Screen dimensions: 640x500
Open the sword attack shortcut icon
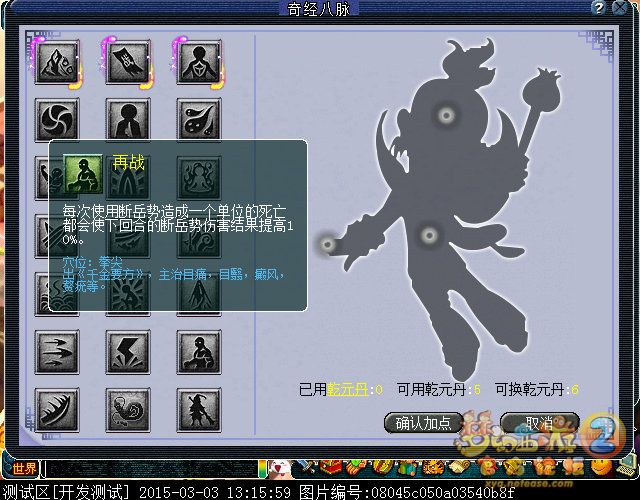tap(305, 469)
